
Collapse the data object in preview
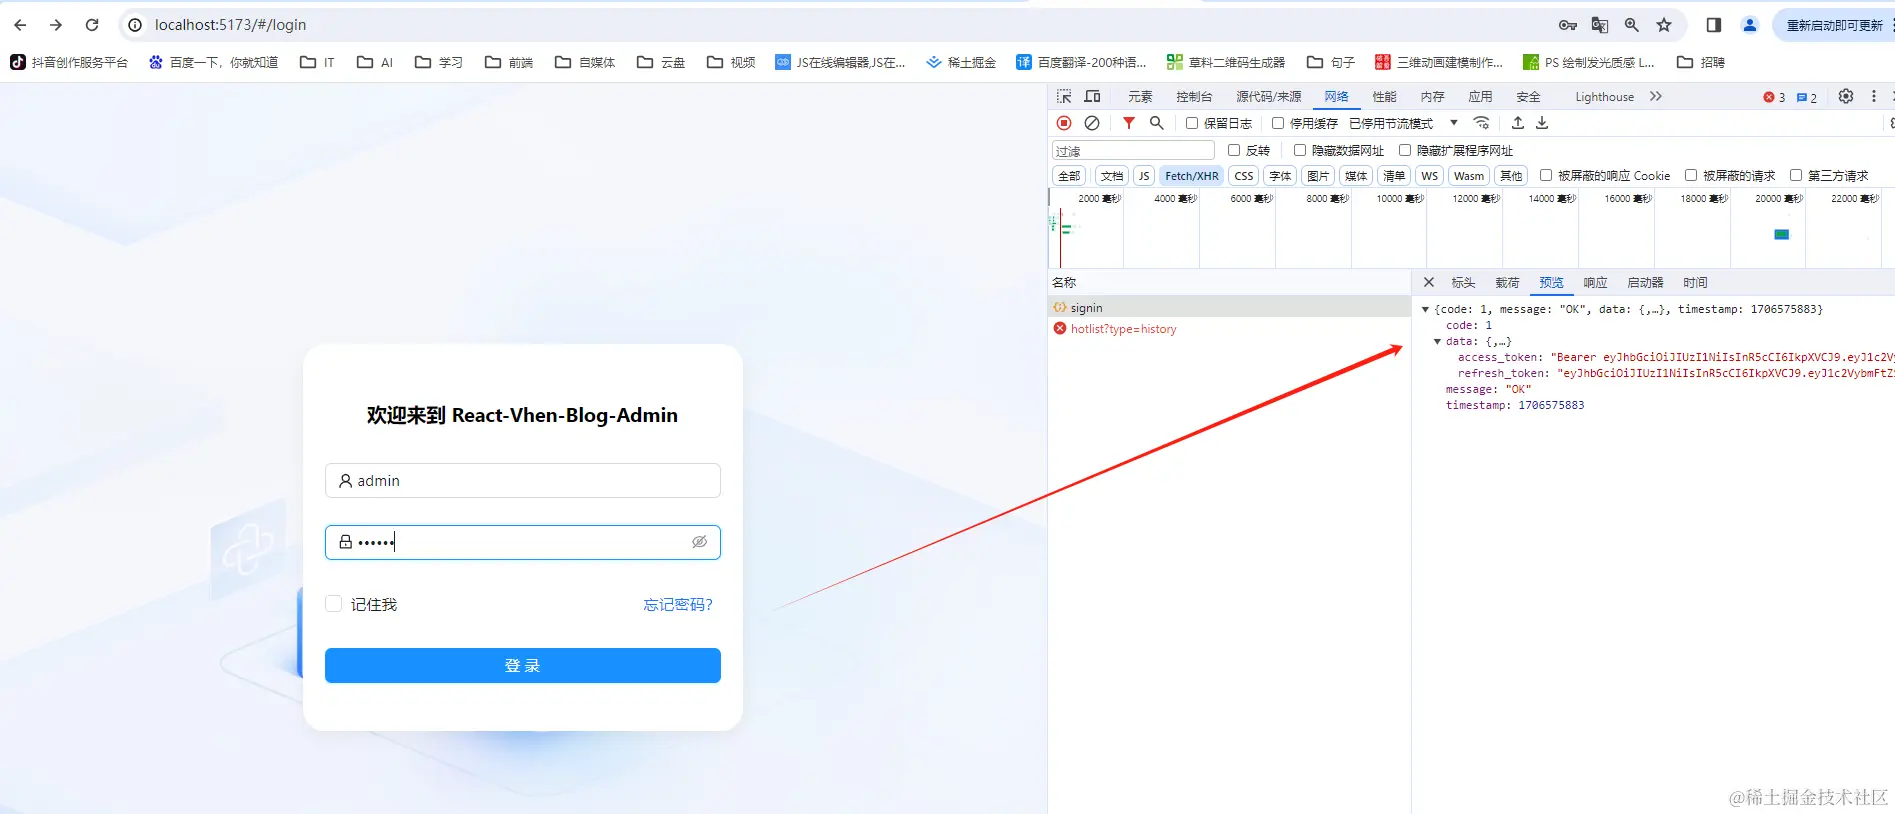tap(1438, 342)
